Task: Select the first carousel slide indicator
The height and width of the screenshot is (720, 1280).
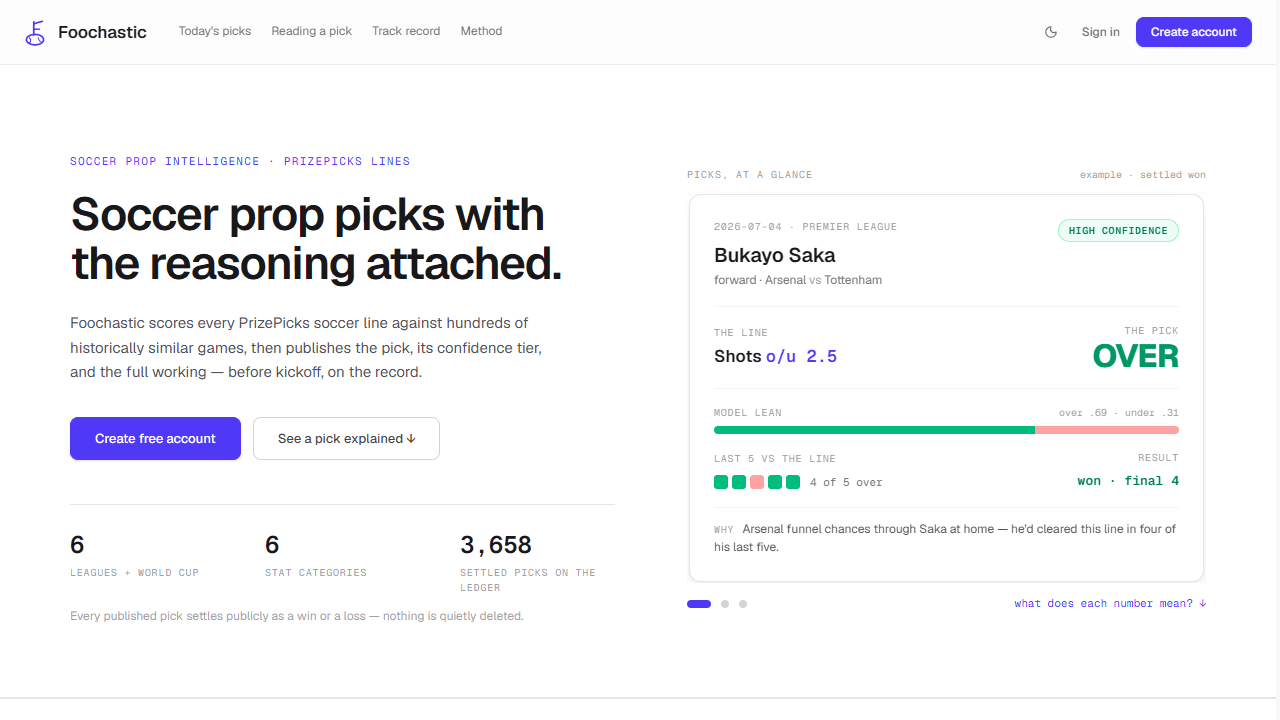Action: [x=699, y=604]
